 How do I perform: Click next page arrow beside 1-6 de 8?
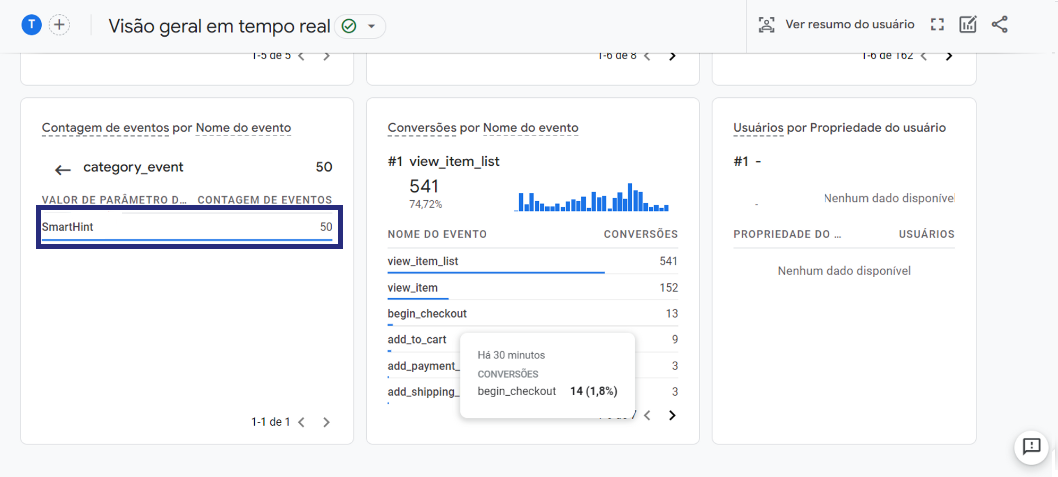pos(671,56)
